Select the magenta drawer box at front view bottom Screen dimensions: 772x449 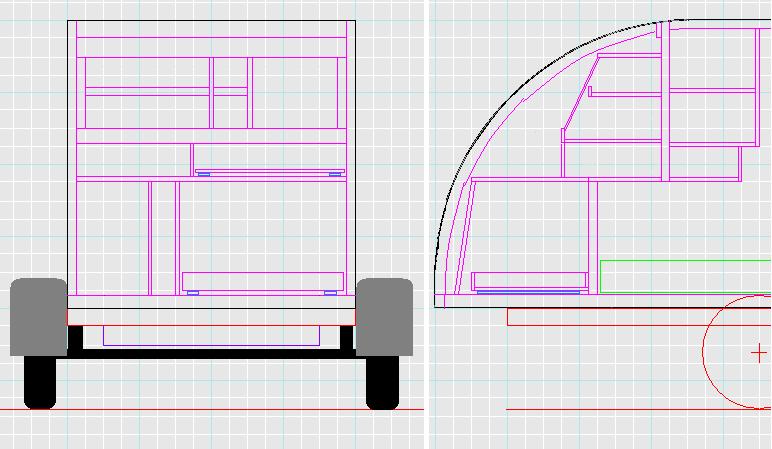pyautogui.click(x=263, y=282)
